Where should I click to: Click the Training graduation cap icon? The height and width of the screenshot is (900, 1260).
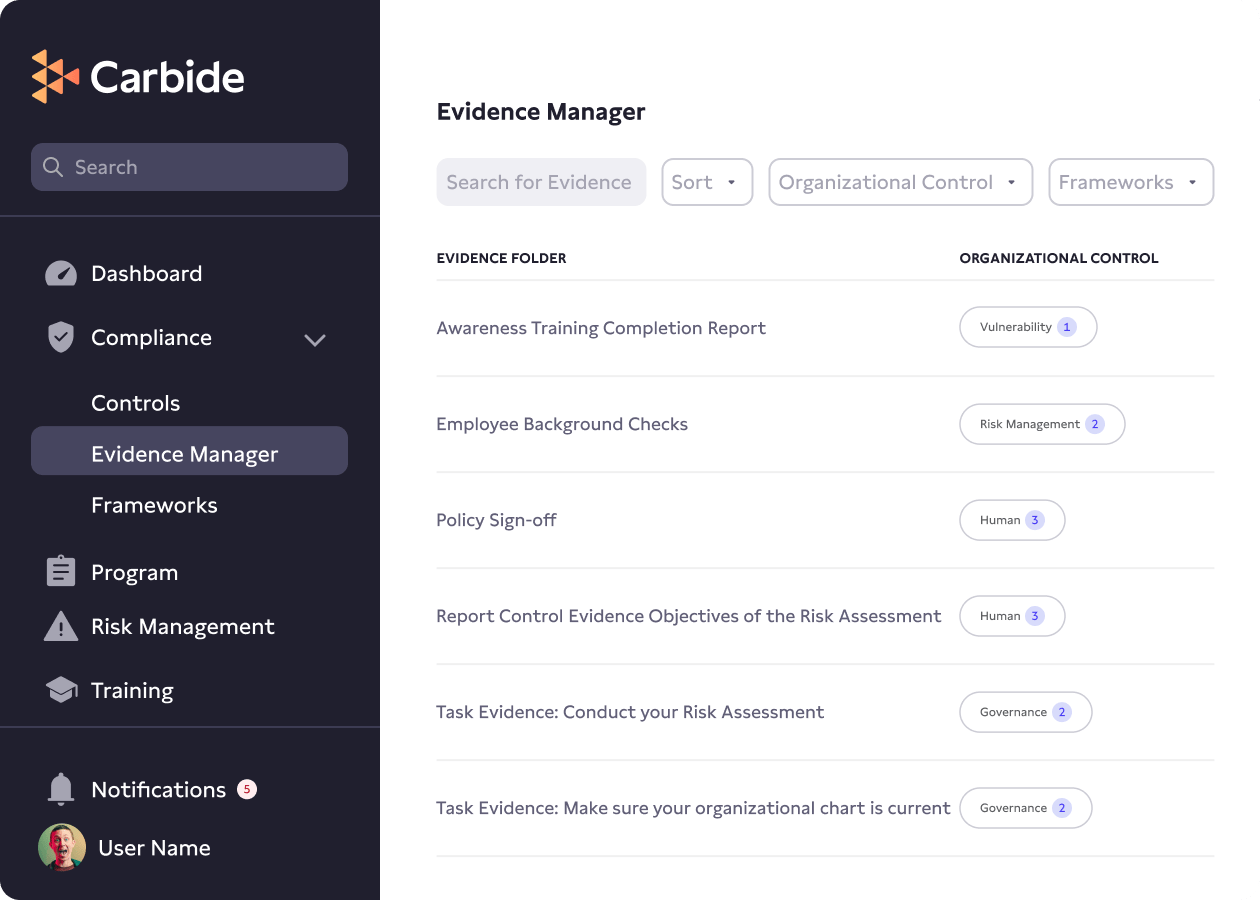(61, 690)
